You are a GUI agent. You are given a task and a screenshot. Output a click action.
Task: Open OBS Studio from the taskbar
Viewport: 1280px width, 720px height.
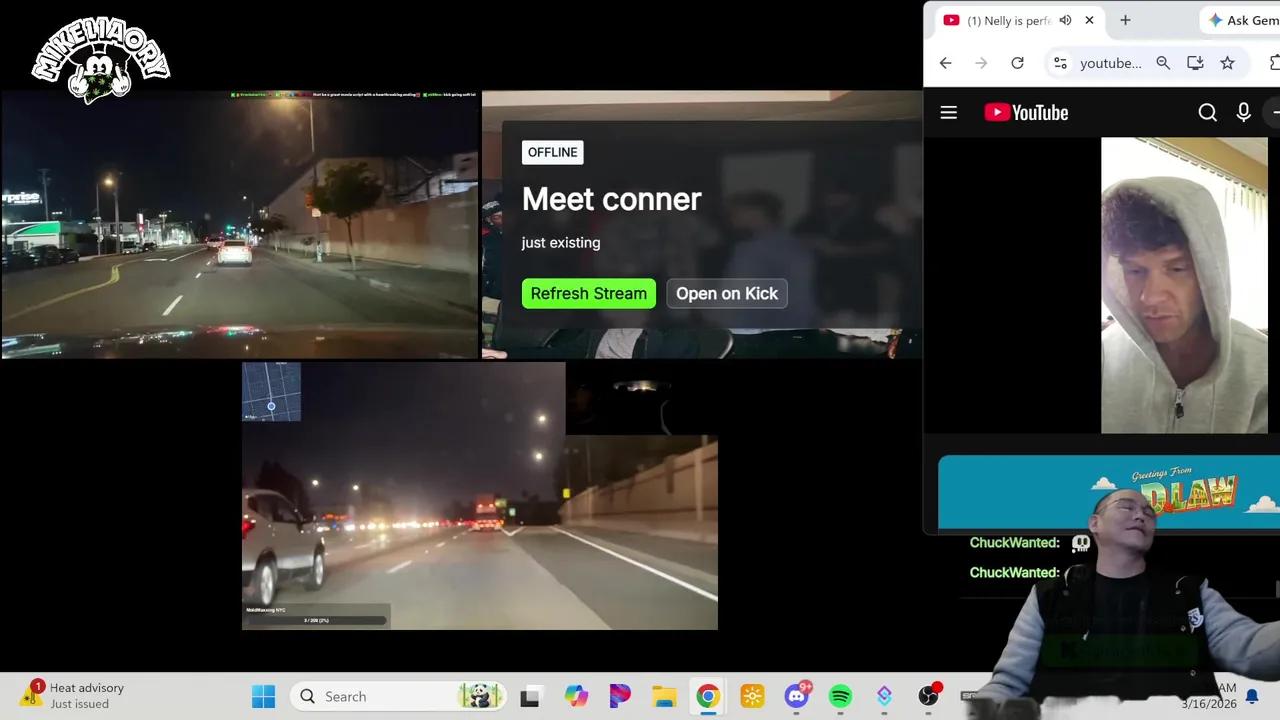tap(929, 696)
